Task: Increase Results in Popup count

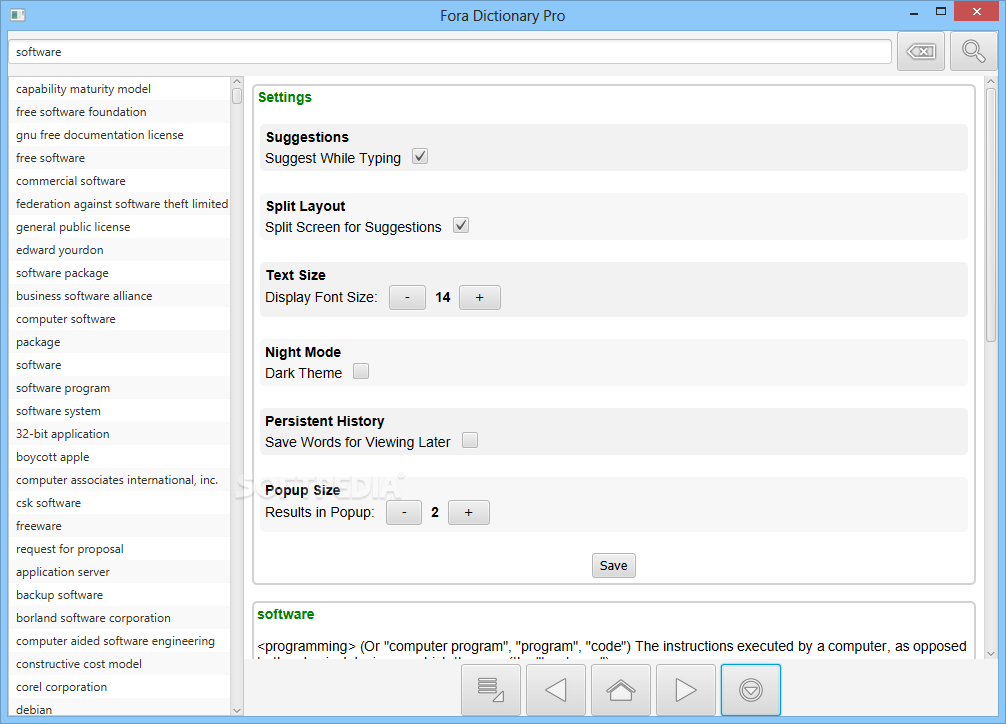Action: pyautogui.click(x=469, y=513)
